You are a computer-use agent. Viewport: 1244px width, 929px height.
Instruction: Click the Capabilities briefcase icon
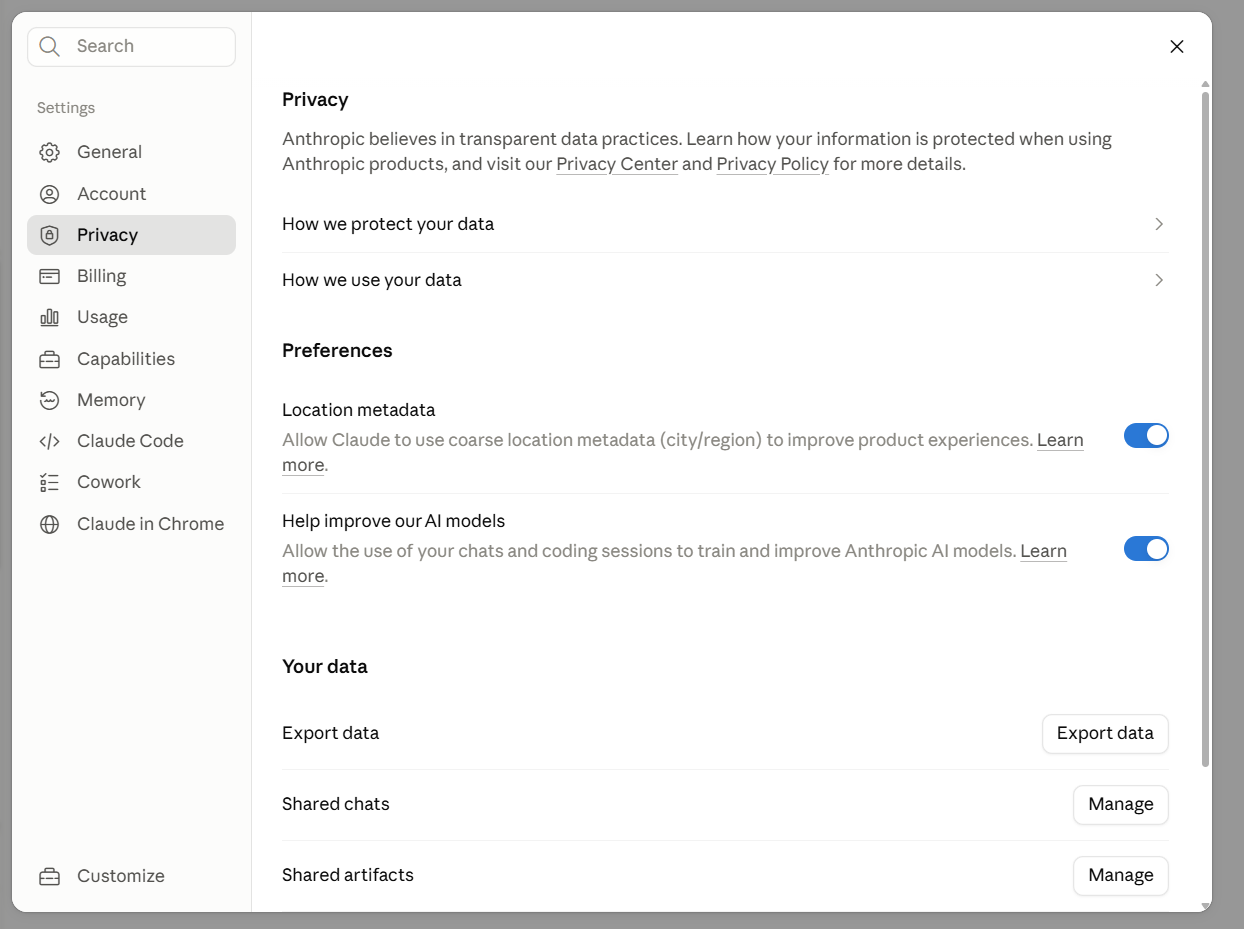click(x=49, y=359)
